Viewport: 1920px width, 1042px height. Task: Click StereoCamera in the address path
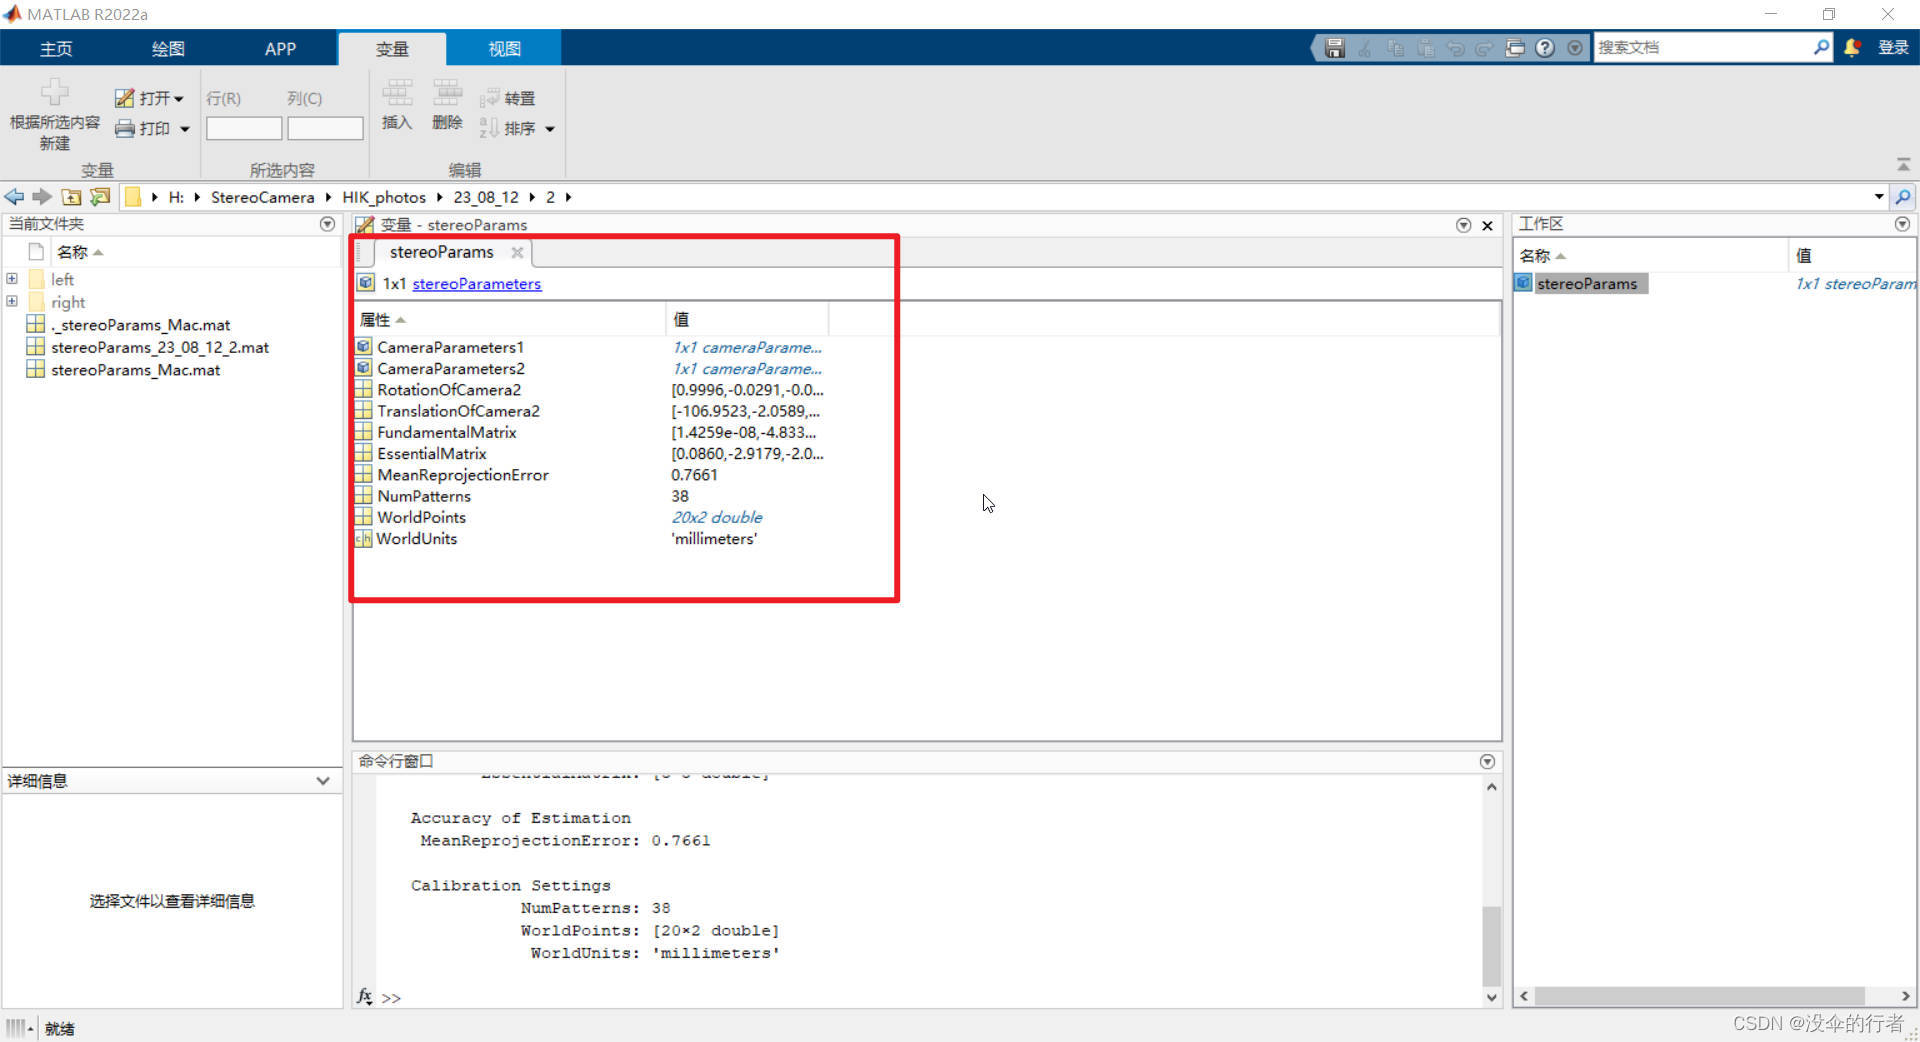pos(262,197)
